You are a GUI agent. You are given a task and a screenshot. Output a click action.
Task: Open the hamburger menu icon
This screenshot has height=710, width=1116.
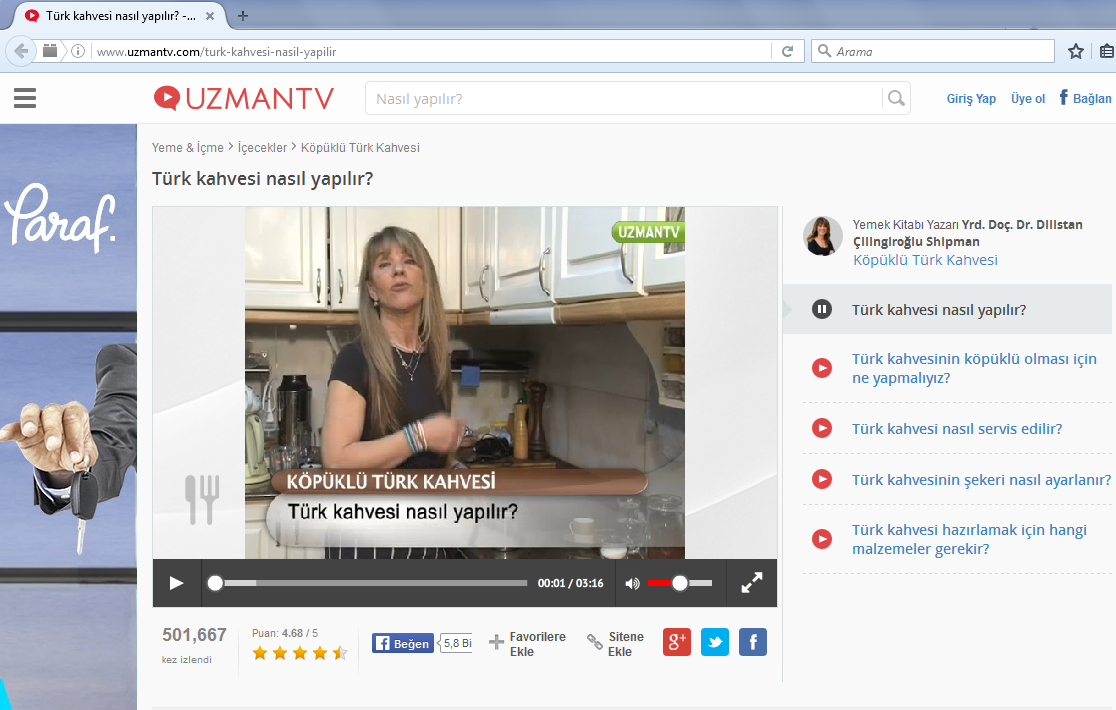pyautogui.click(x=25, y=98)
